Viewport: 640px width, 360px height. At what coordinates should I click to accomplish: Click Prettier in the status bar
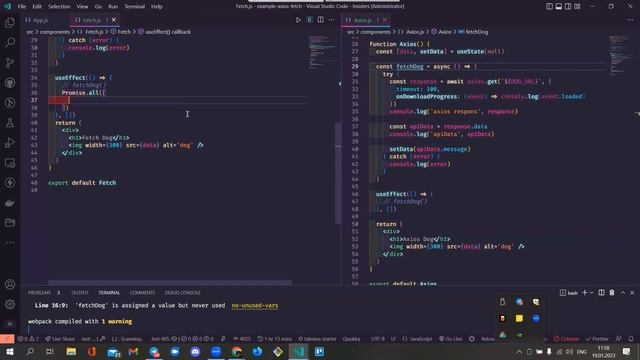click(597, 339)
